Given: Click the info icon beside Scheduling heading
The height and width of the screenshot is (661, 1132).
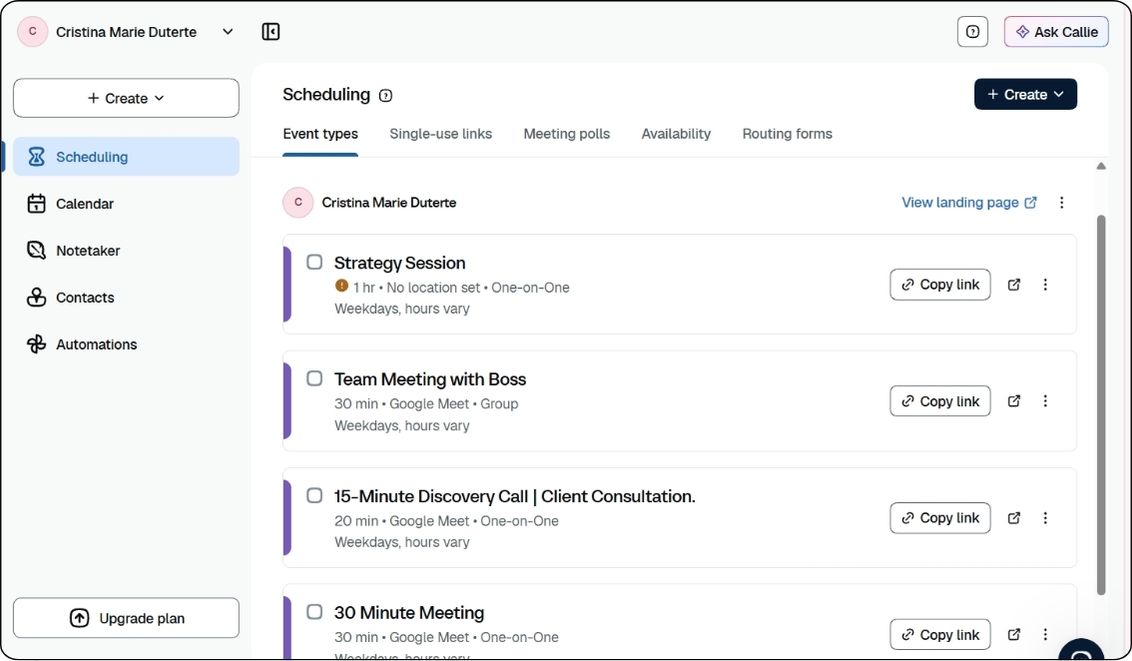Looking at the screenshot, I should click(x=386, y=95).
